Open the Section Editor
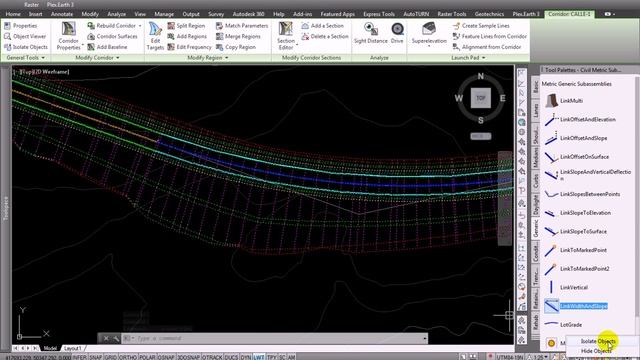The height and width of the screenshot is (360, 640). click(x=286, y=36)
